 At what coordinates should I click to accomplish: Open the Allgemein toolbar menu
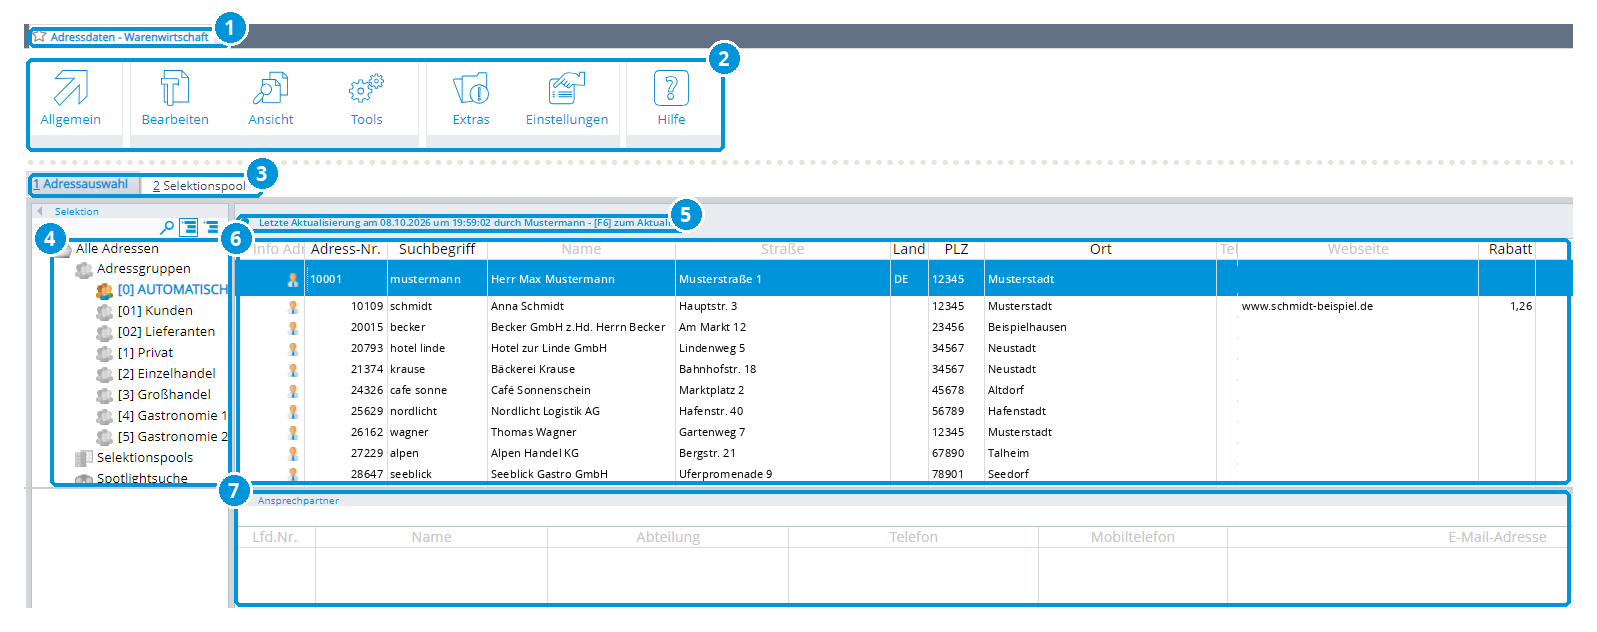click(70, 98)
